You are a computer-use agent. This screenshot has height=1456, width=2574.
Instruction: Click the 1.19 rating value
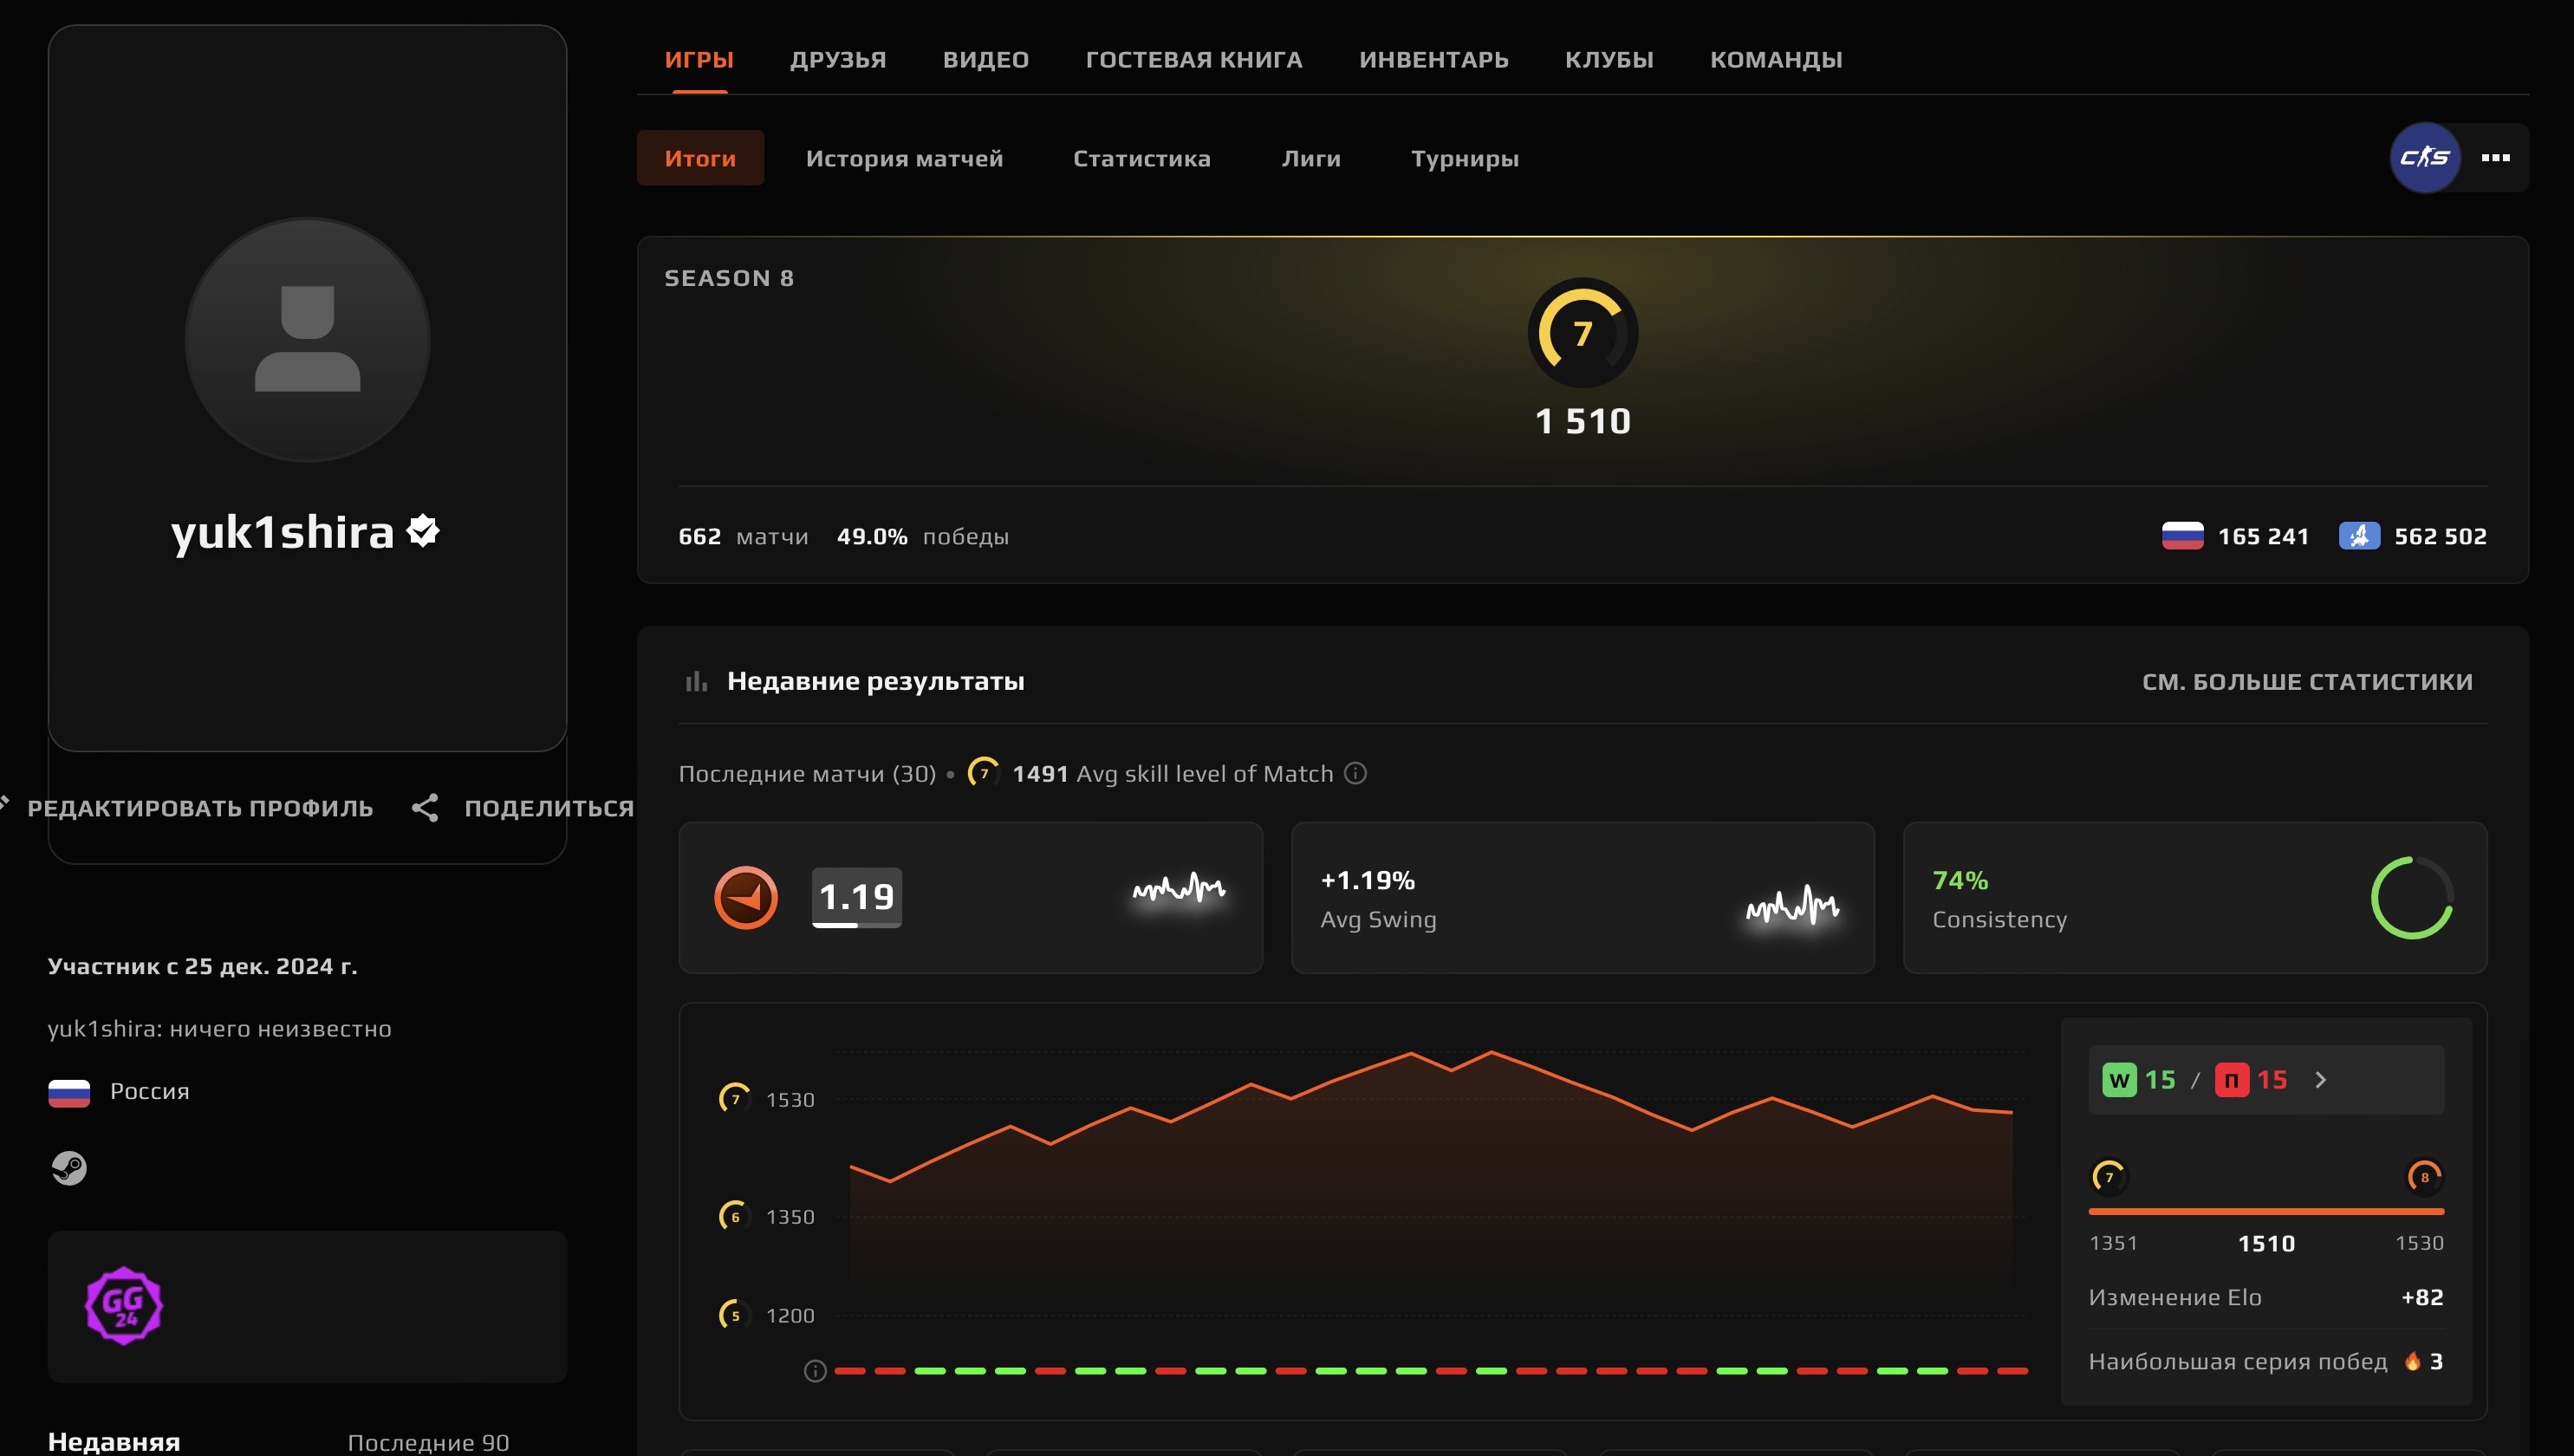856,897
